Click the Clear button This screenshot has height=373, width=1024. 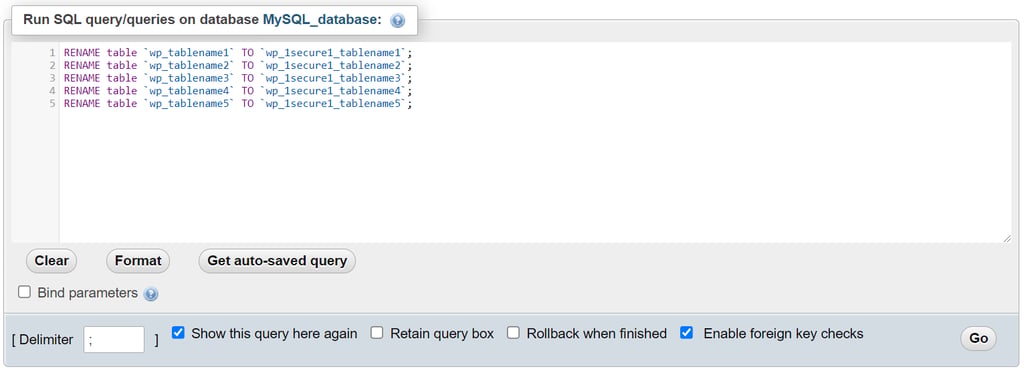coord(52,261)
